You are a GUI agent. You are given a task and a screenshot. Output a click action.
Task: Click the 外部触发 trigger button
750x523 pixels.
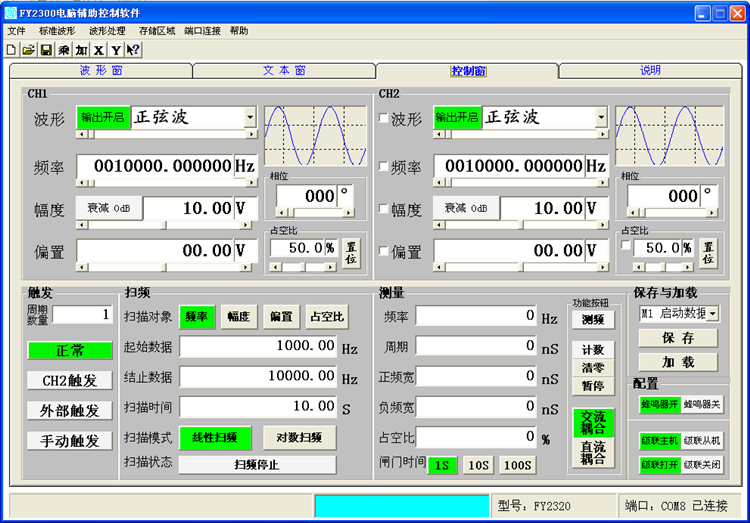[70, 411]
